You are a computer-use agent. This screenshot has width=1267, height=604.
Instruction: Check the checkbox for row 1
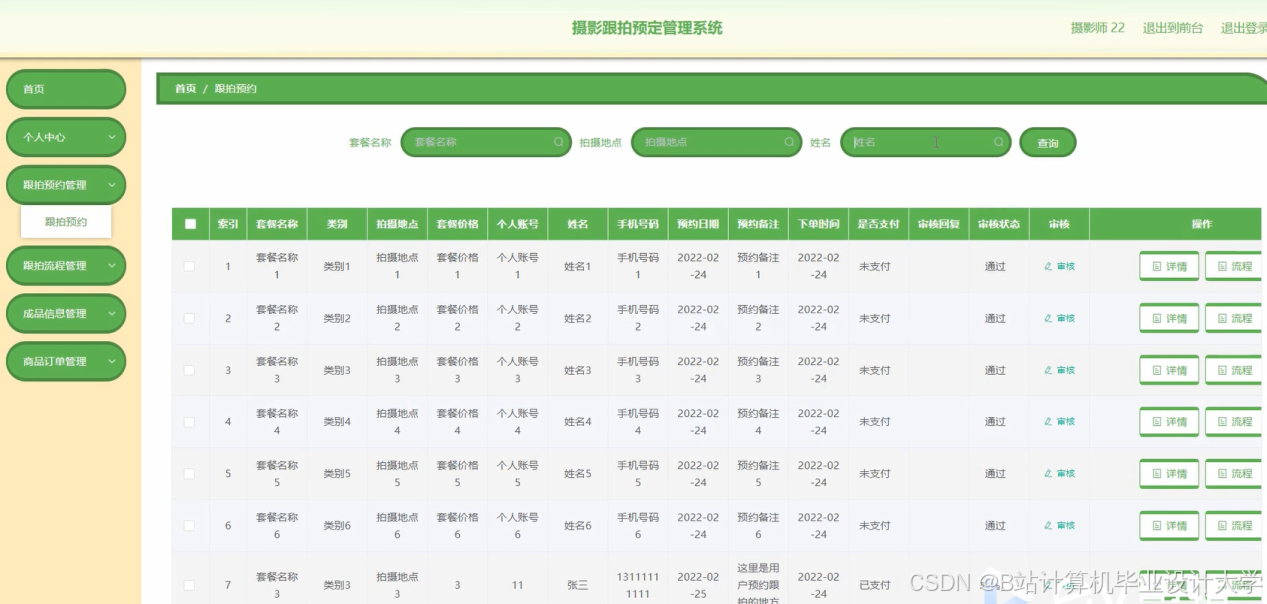189,266
